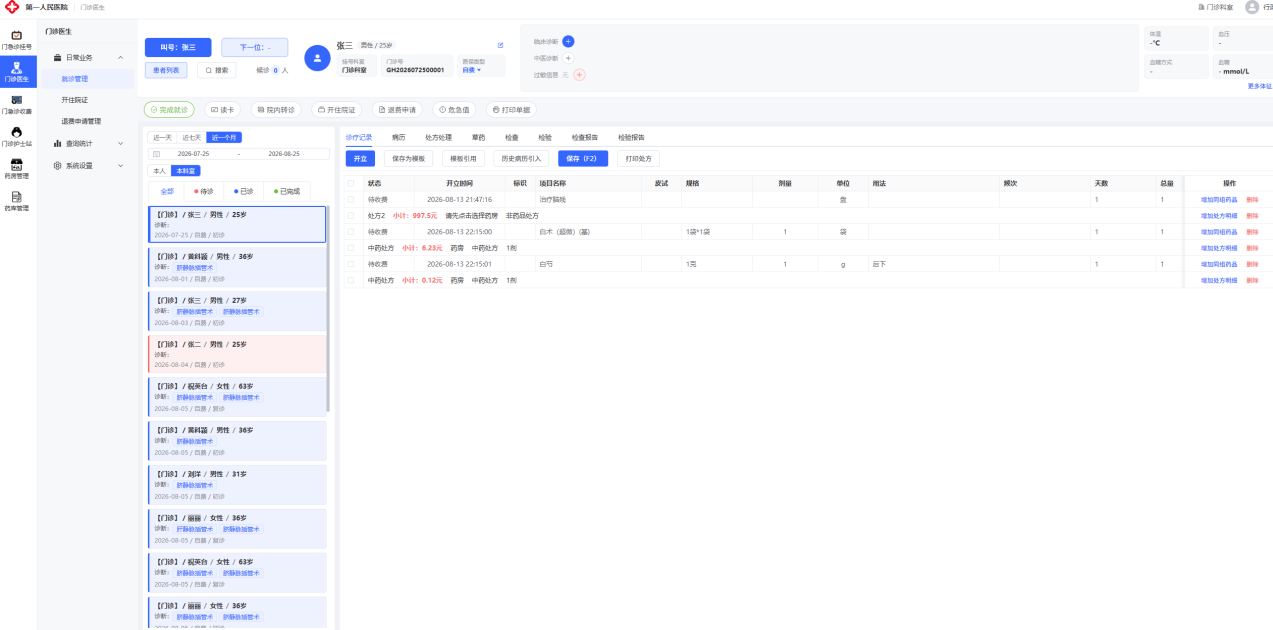Open the 药库管理 sidebar module

[17, 201]
